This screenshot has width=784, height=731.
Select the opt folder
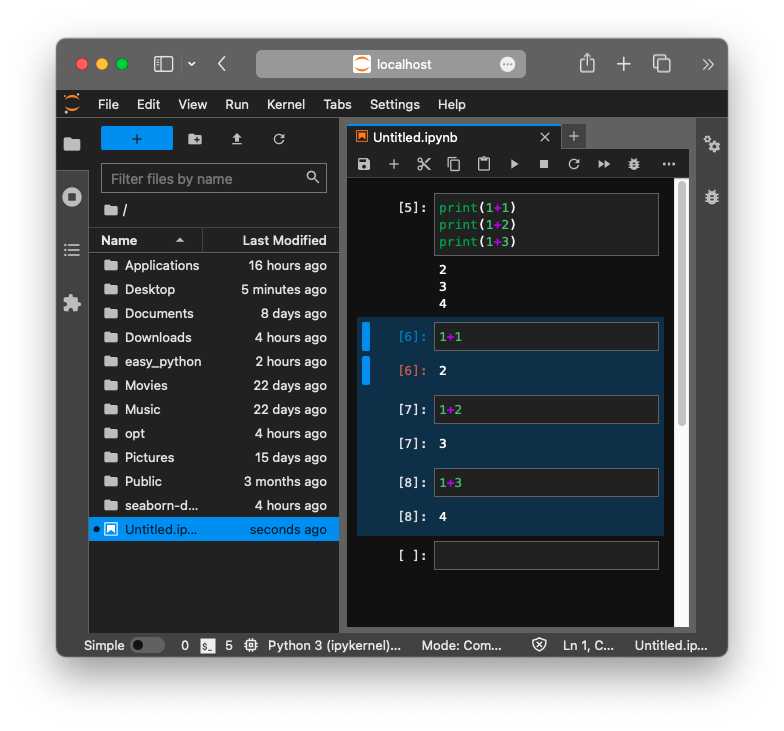[214, 434]
